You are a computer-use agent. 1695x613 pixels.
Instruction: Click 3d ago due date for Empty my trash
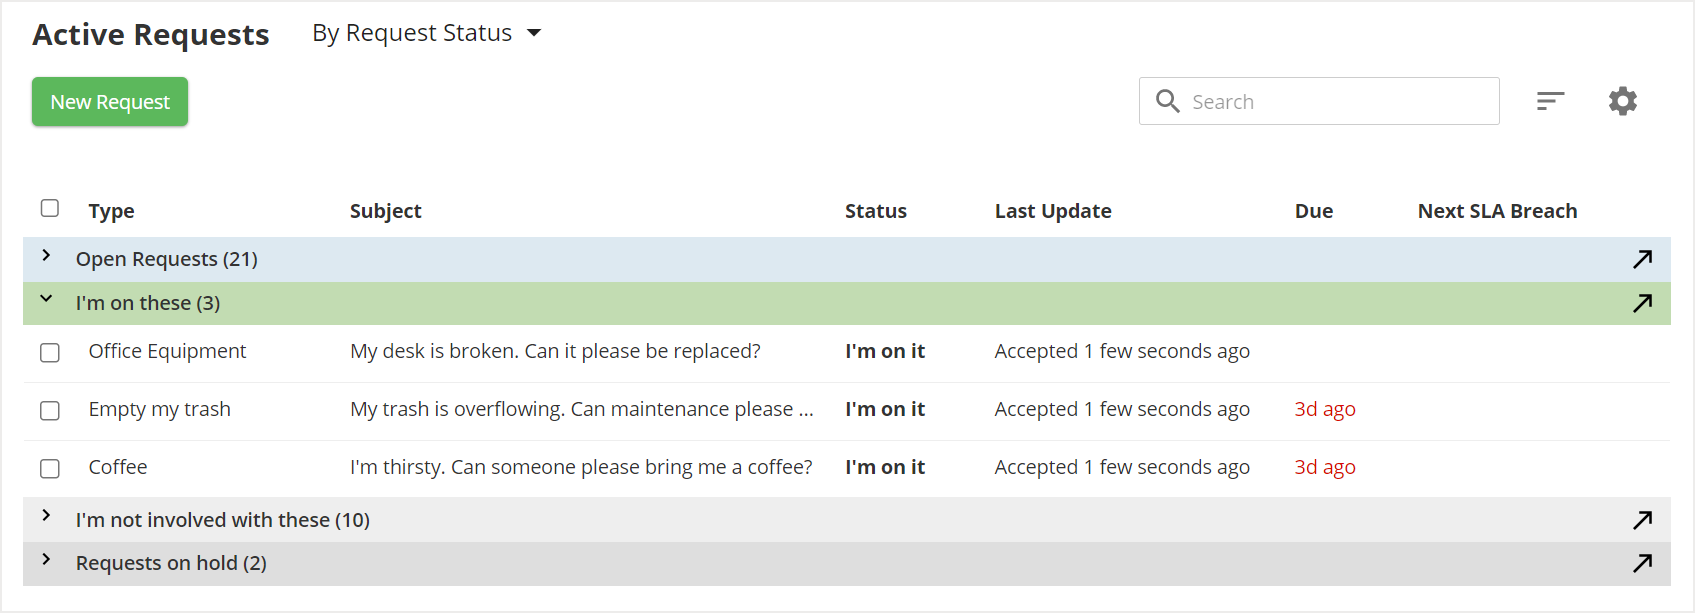point(1325,409)
